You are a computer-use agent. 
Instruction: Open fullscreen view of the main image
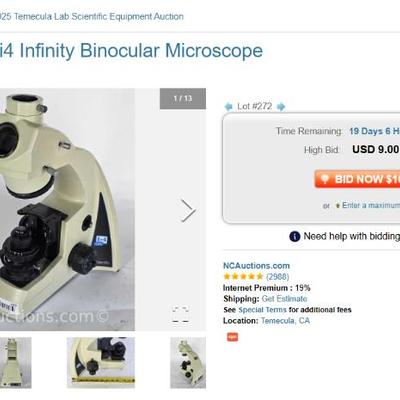181,314
